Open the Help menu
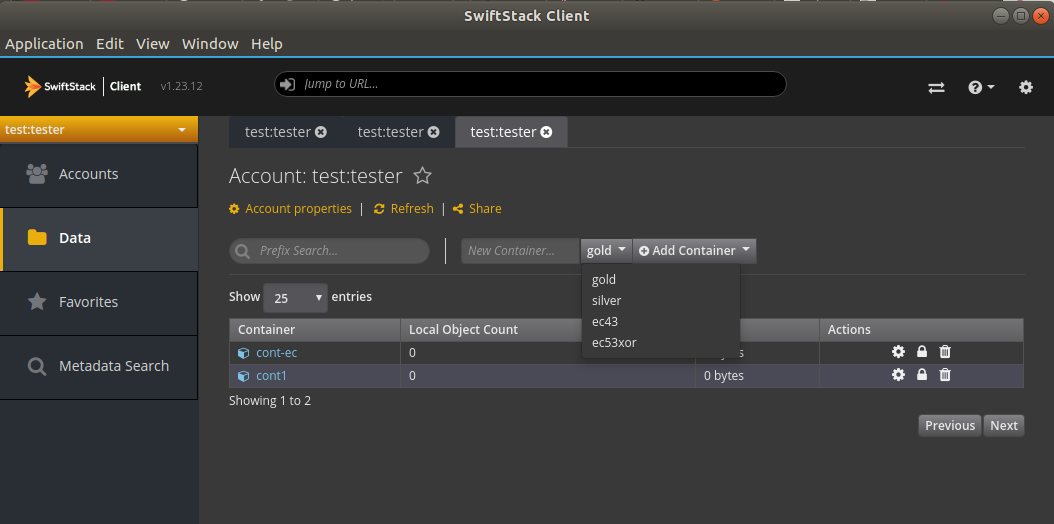Viewport: 1054px width, 524px height. [267, 44]
